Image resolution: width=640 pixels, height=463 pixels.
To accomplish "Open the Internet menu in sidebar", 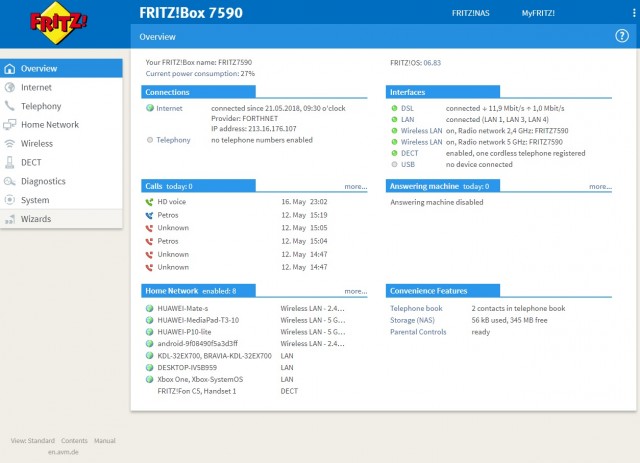I will [x=61, y=87].
